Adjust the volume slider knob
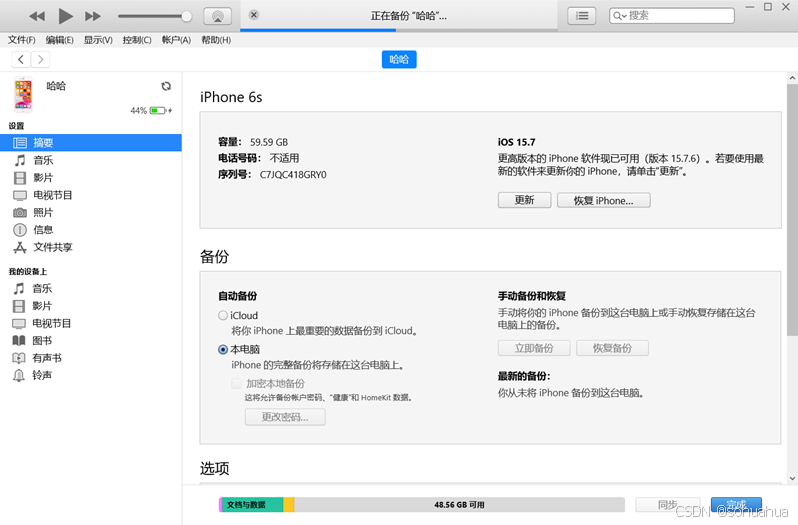The image size is (798, 525). pyautogui.click(x=186, y=16)
